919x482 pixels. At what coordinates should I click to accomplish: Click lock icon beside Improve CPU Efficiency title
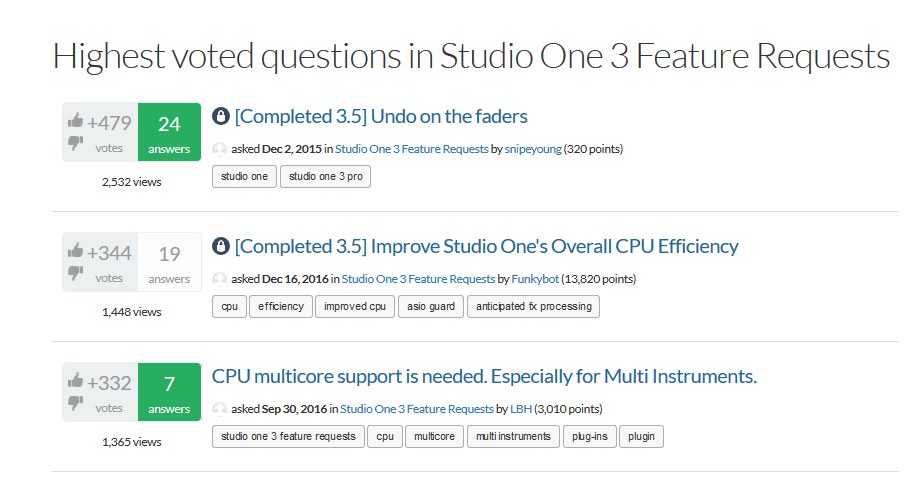[x=220, y=246]
